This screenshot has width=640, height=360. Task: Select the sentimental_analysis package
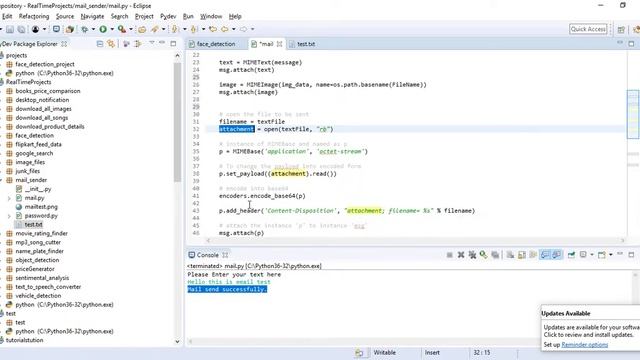(x=42, y=278)
